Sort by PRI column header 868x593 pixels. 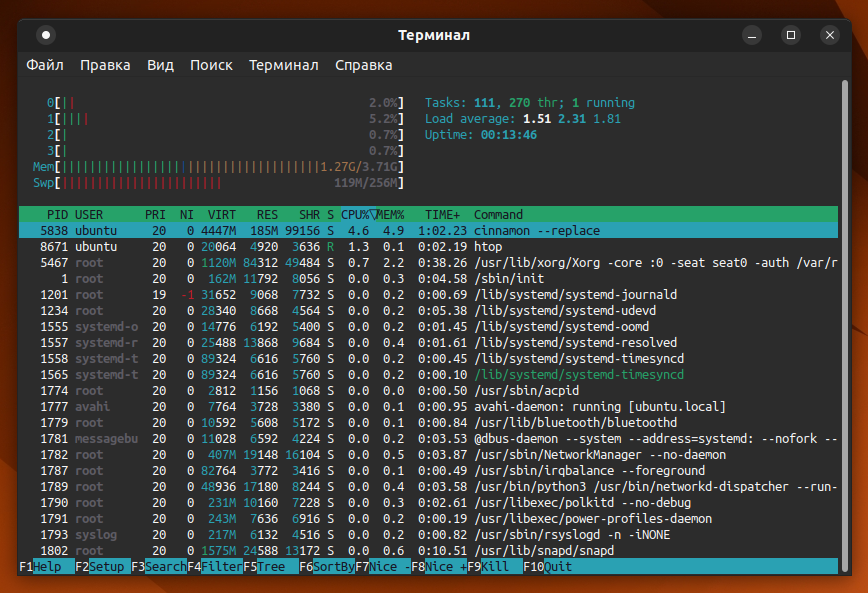[156, 214]
